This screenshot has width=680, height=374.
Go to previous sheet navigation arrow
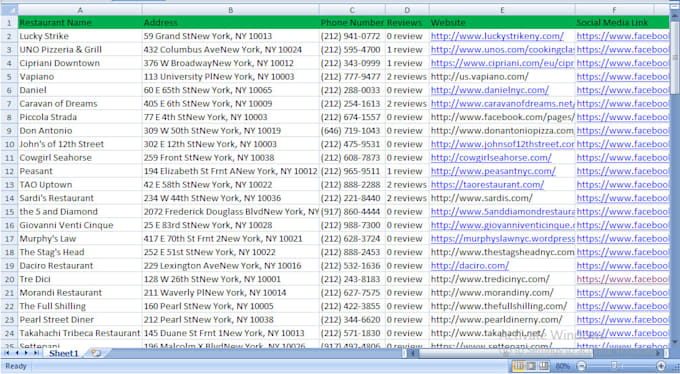(x=16, y=353)
